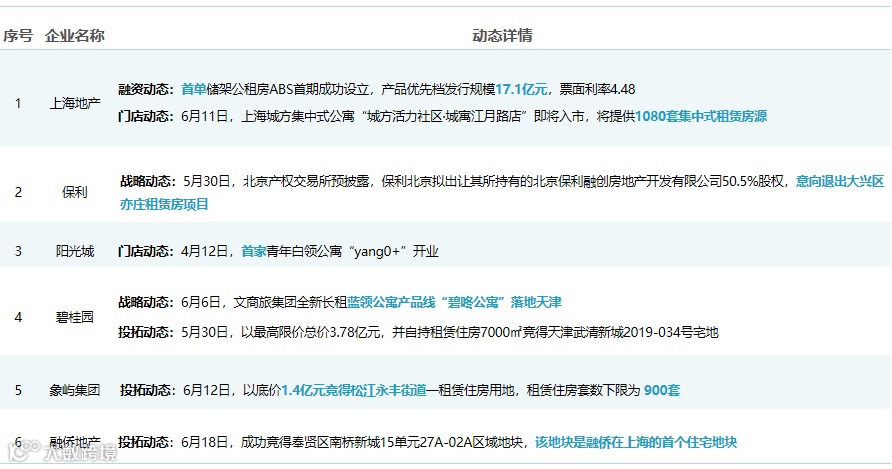Click 投拓动态 label in 象屿集团 row
This screenshot has width=892, height=469.
click(148, 390)
